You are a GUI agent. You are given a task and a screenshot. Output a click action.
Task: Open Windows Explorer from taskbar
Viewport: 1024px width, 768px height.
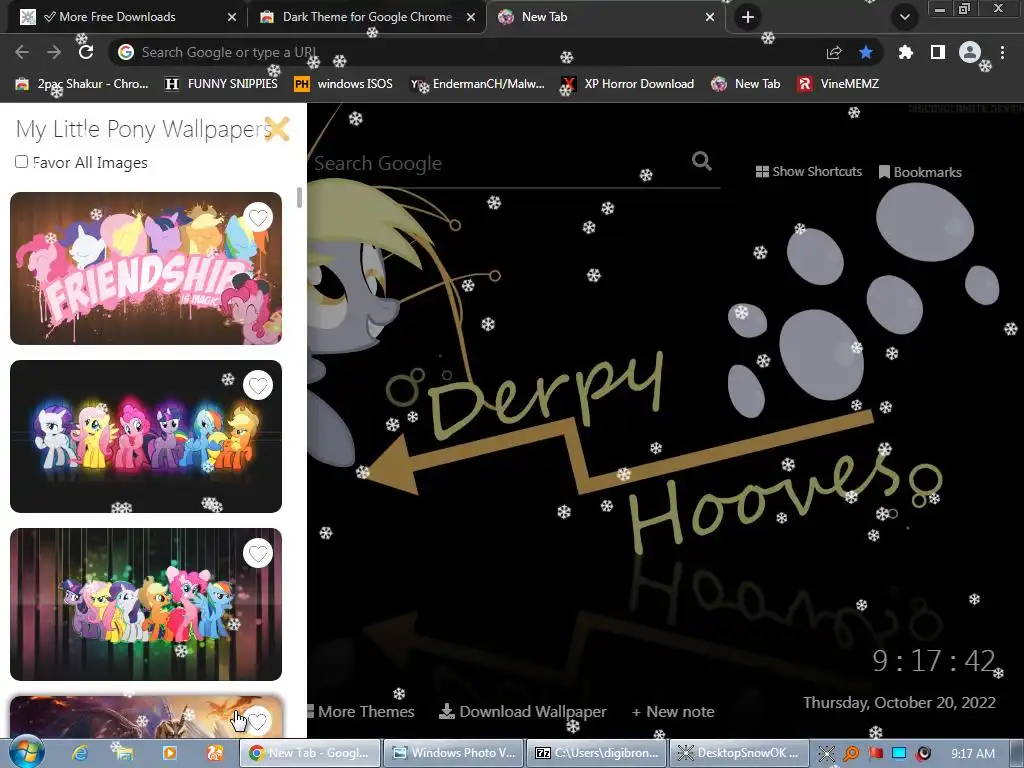coord(123,754)
